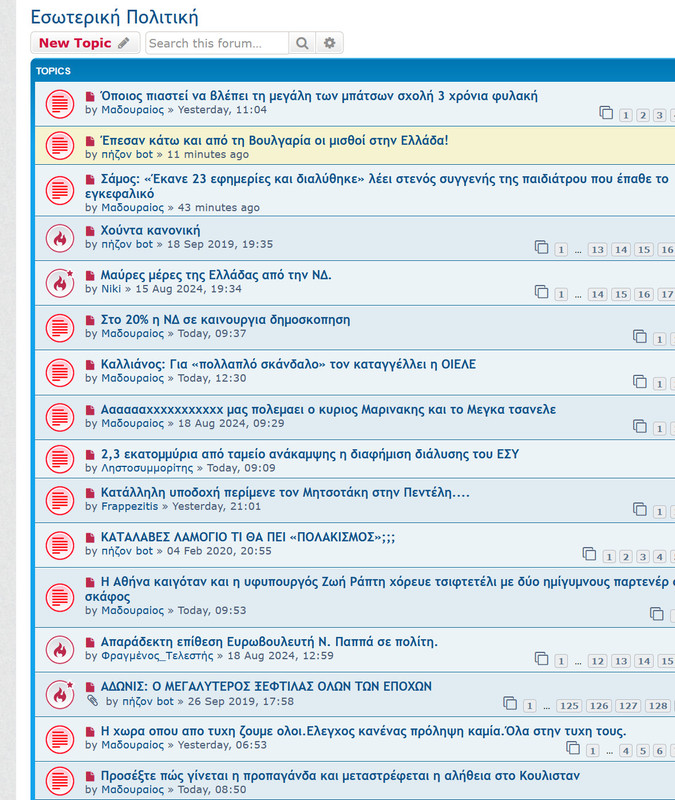
Task: Click unread post icon beside Βουλγαρία topic title
Action: coord(90,141)
